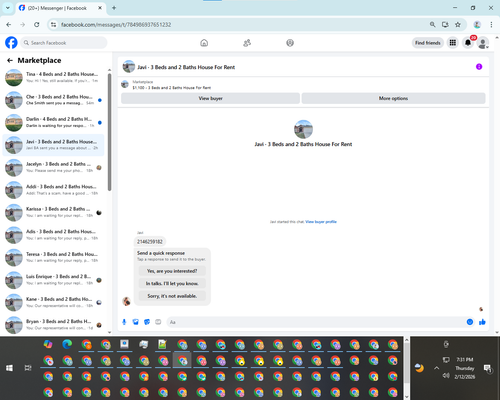500x400 pixels.
Task: Open the Groups icon in top navigation
Action: tap(290, 43)
